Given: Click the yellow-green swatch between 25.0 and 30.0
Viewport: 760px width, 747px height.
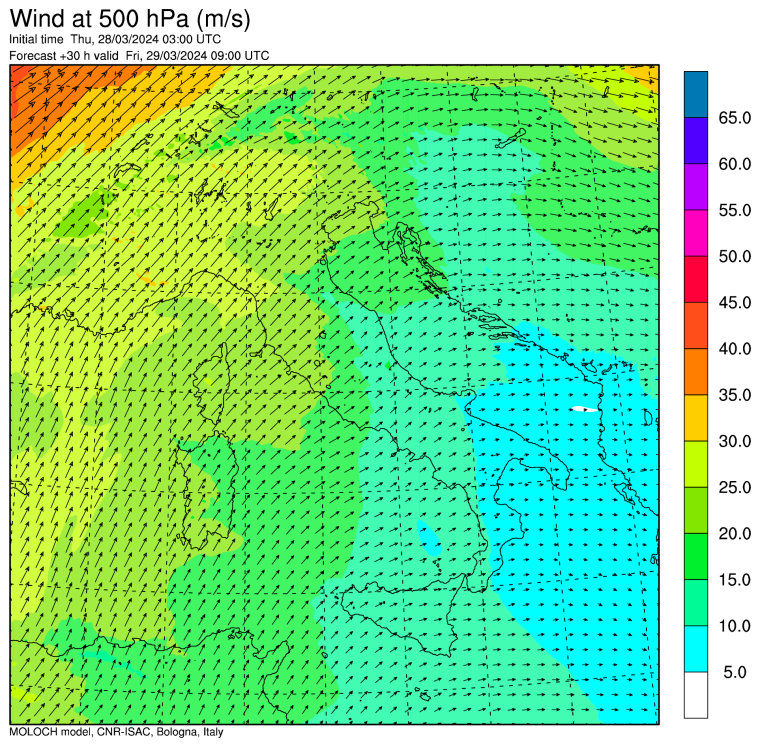Looking at the screenshot, I should click(696, 464).
